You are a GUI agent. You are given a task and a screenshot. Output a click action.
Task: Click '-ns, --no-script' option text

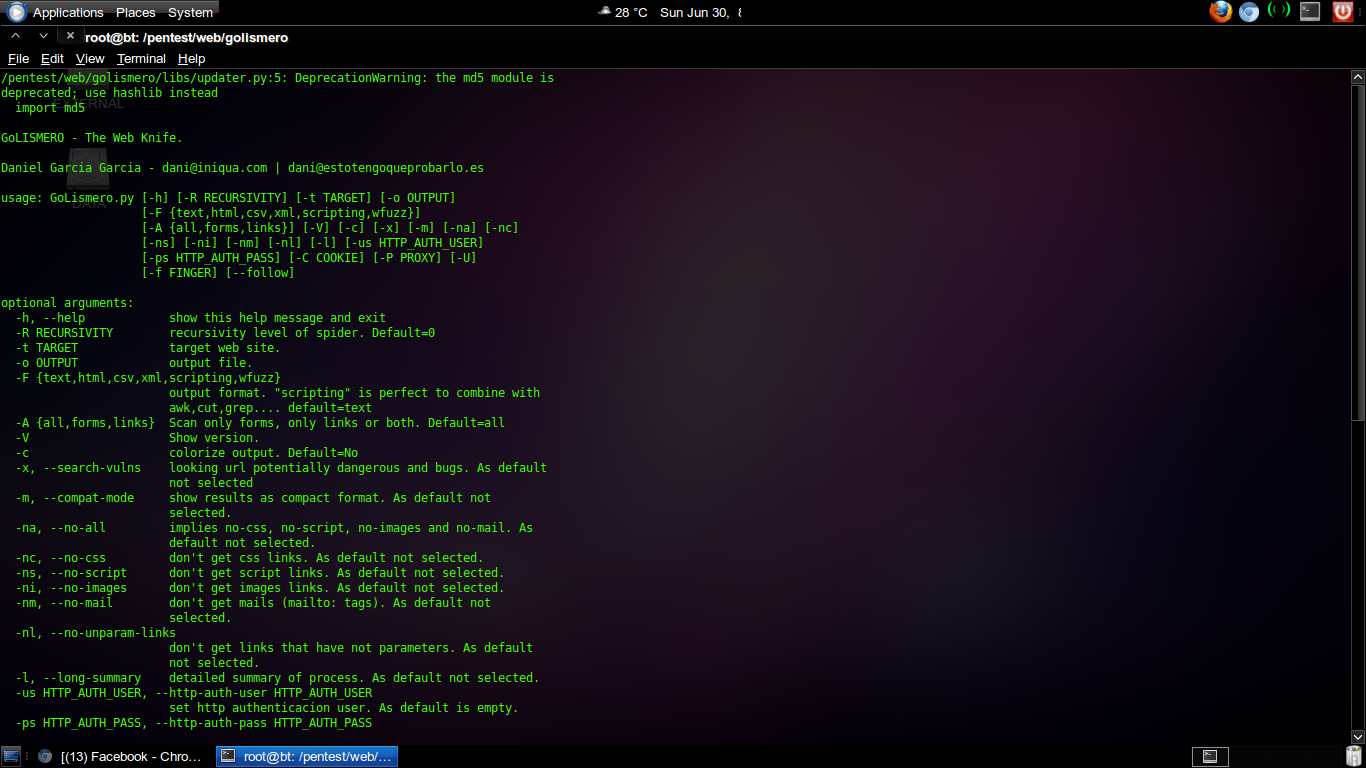pyautogui.click(x=71, y=573)
